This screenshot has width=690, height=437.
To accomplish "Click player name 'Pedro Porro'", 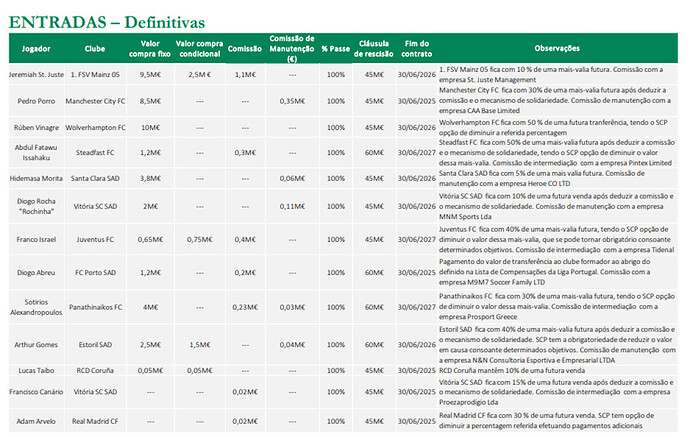I will 36,101.
